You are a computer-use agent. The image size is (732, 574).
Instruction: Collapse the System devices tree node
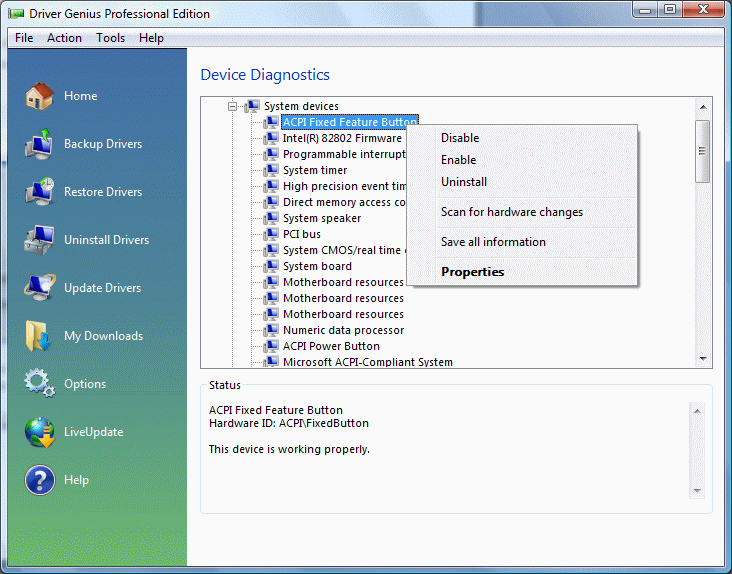point(232,106)
